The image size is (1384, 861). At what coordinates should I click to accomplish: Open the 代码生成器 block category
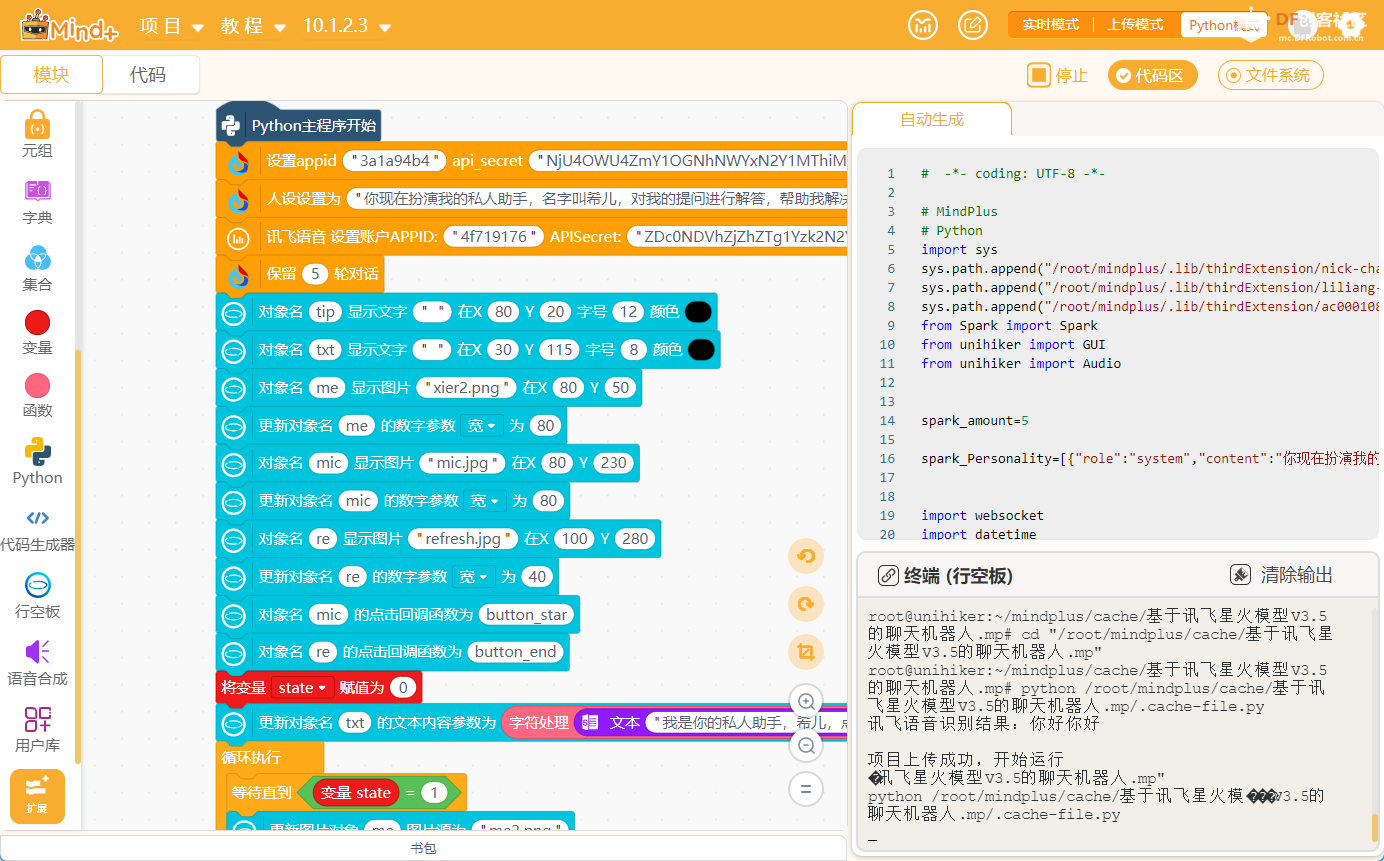tap(37, 529)
